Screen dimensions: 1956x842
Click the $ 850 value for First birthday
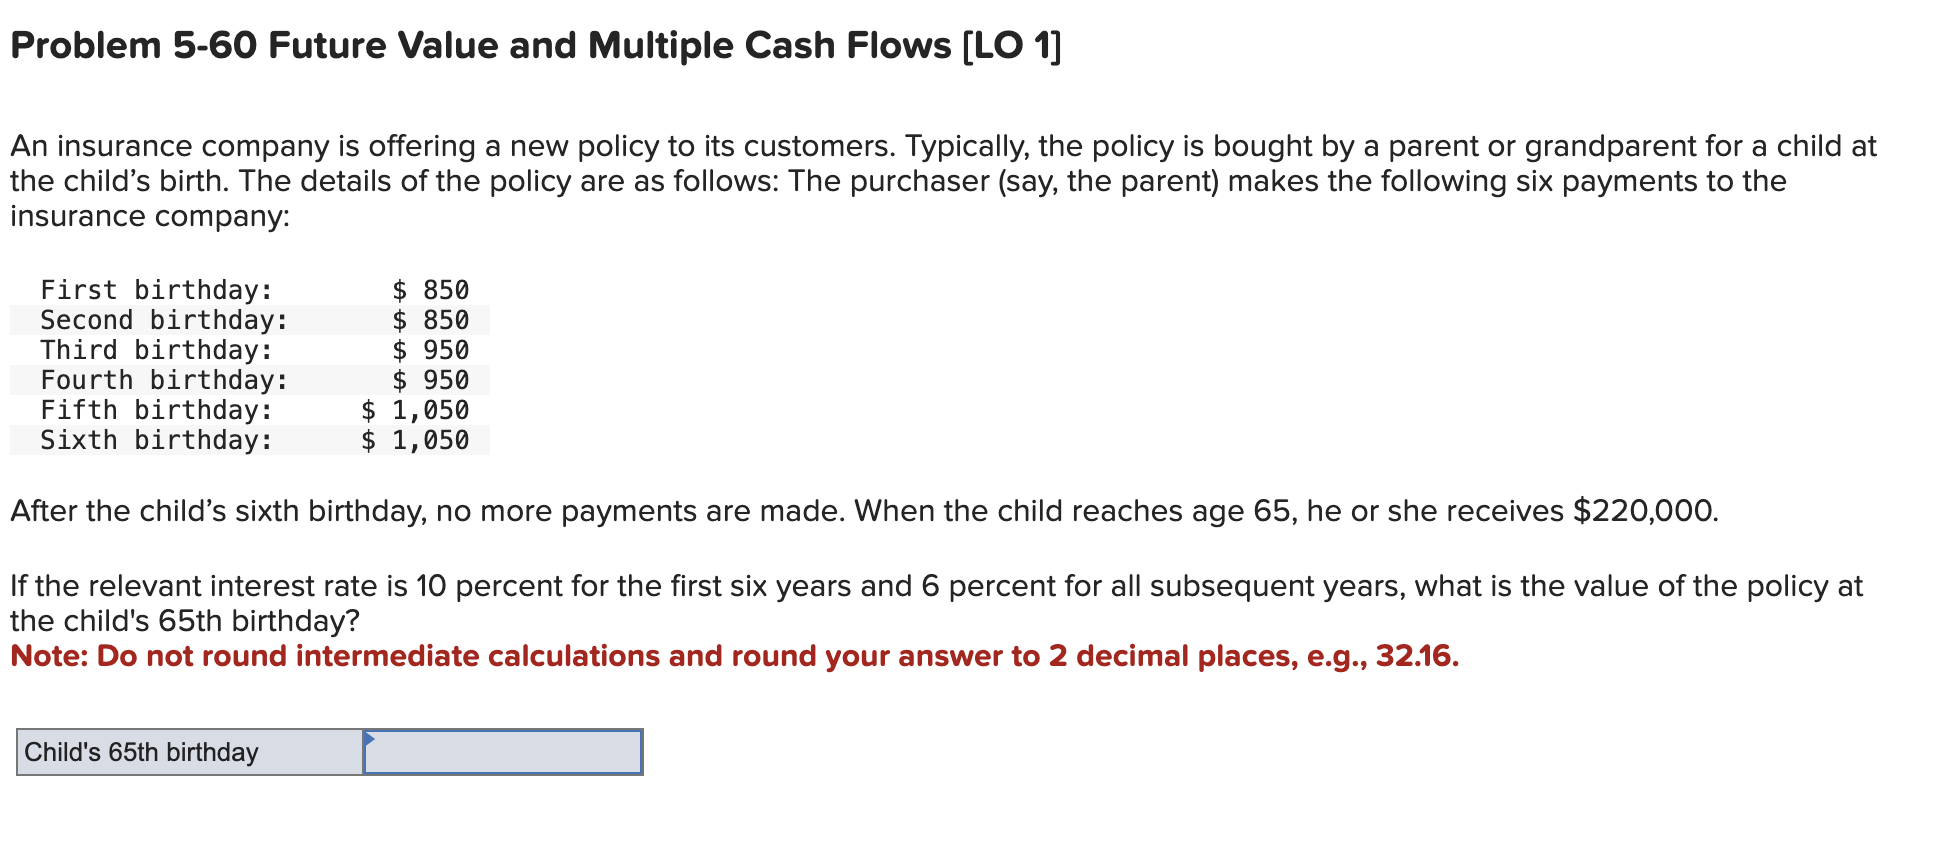430,290
